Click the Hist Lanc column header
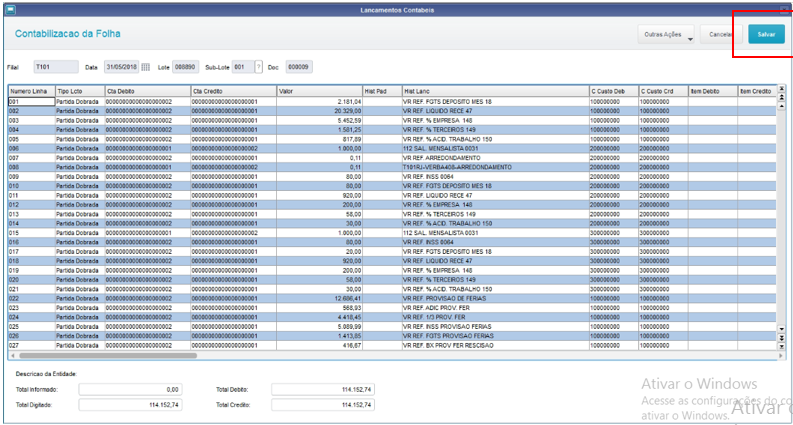Screen dimensions: 793x425 495,92
